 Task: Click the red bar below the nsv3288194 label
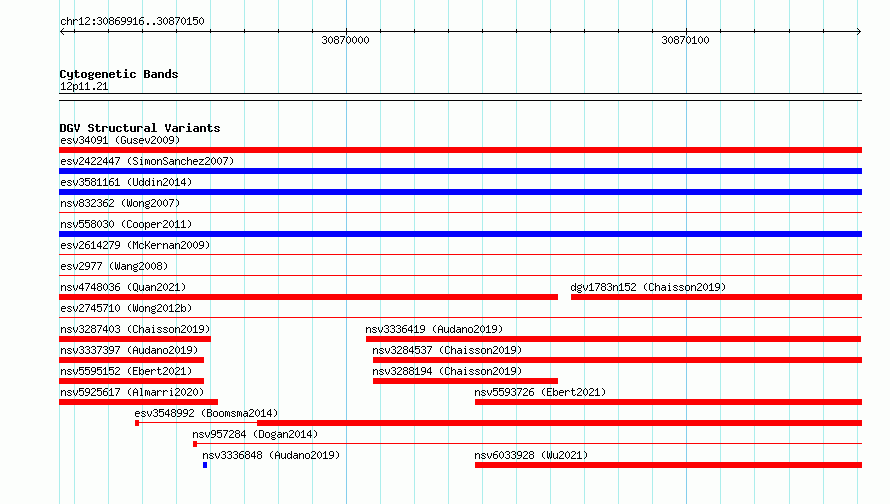click(x=465, y=381)
